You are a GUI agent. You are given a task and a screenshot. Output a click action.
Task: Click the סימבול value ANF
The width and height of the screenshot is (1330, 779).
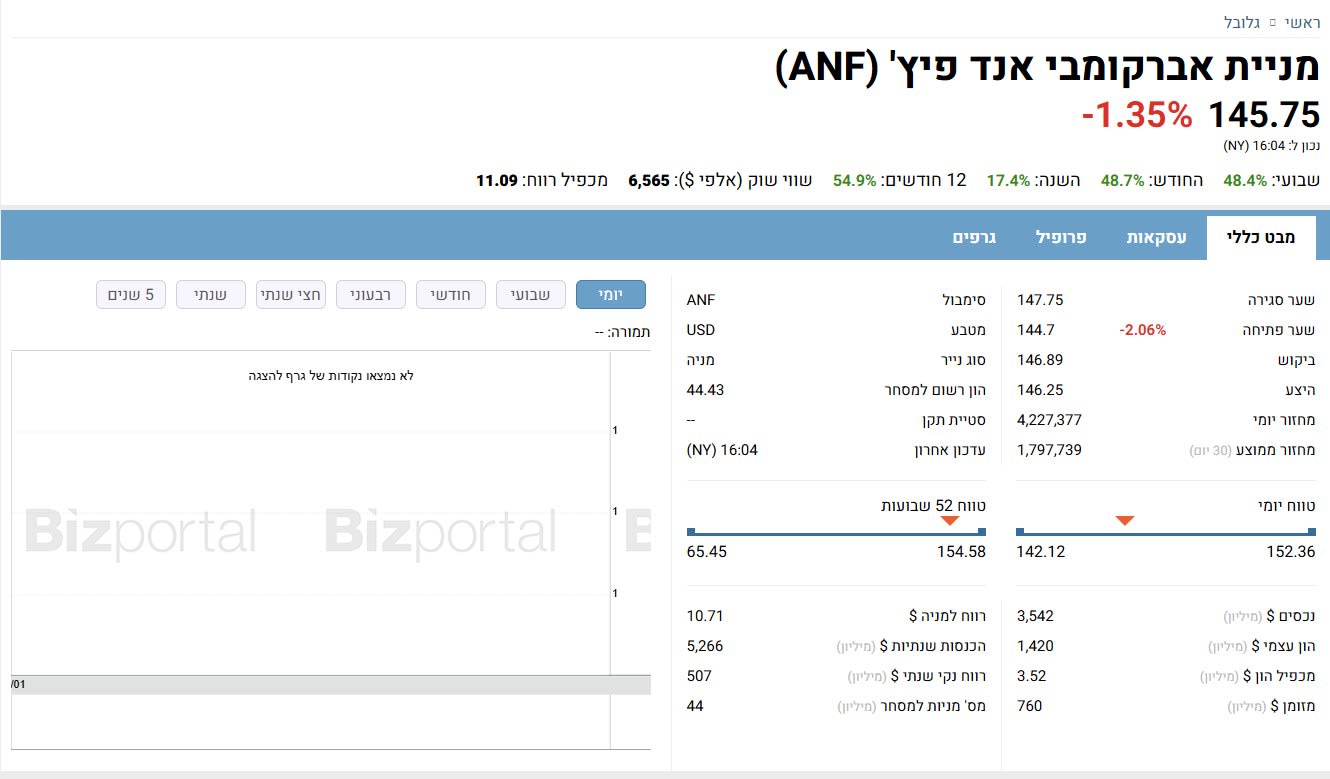tap(701, 300)
